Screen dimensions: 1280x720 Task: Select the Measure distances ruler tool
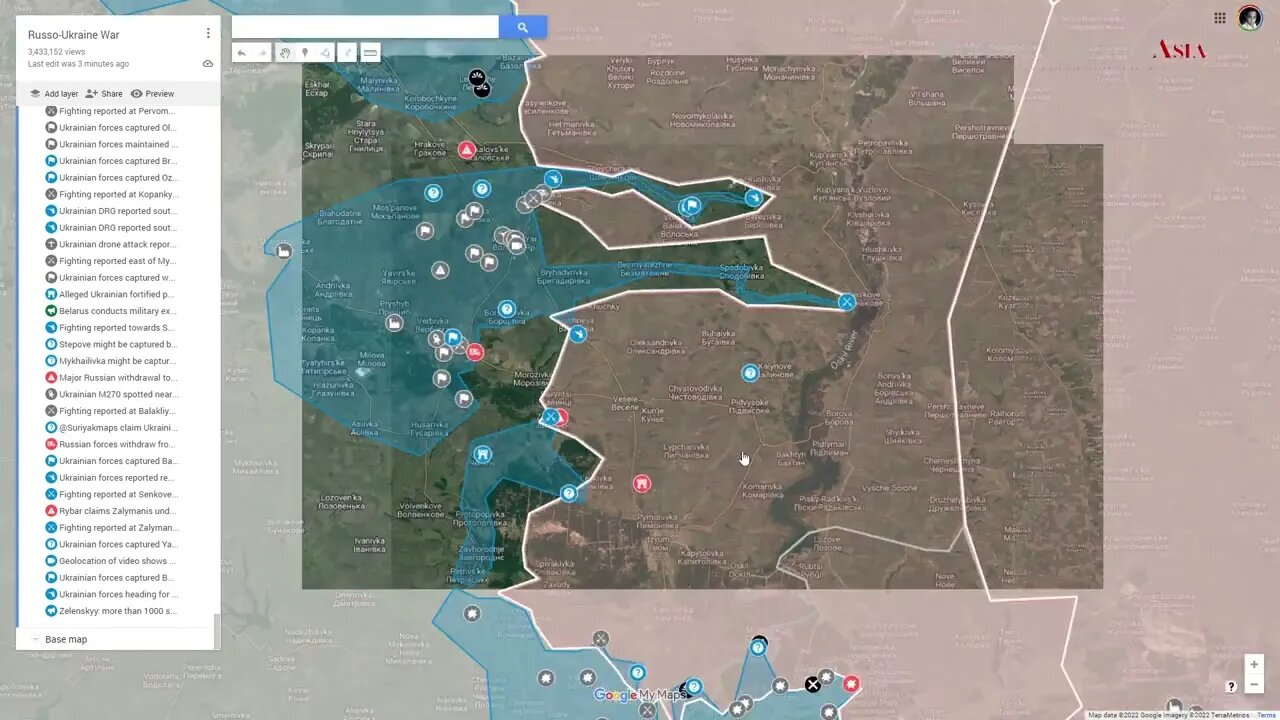coord(370,53)
